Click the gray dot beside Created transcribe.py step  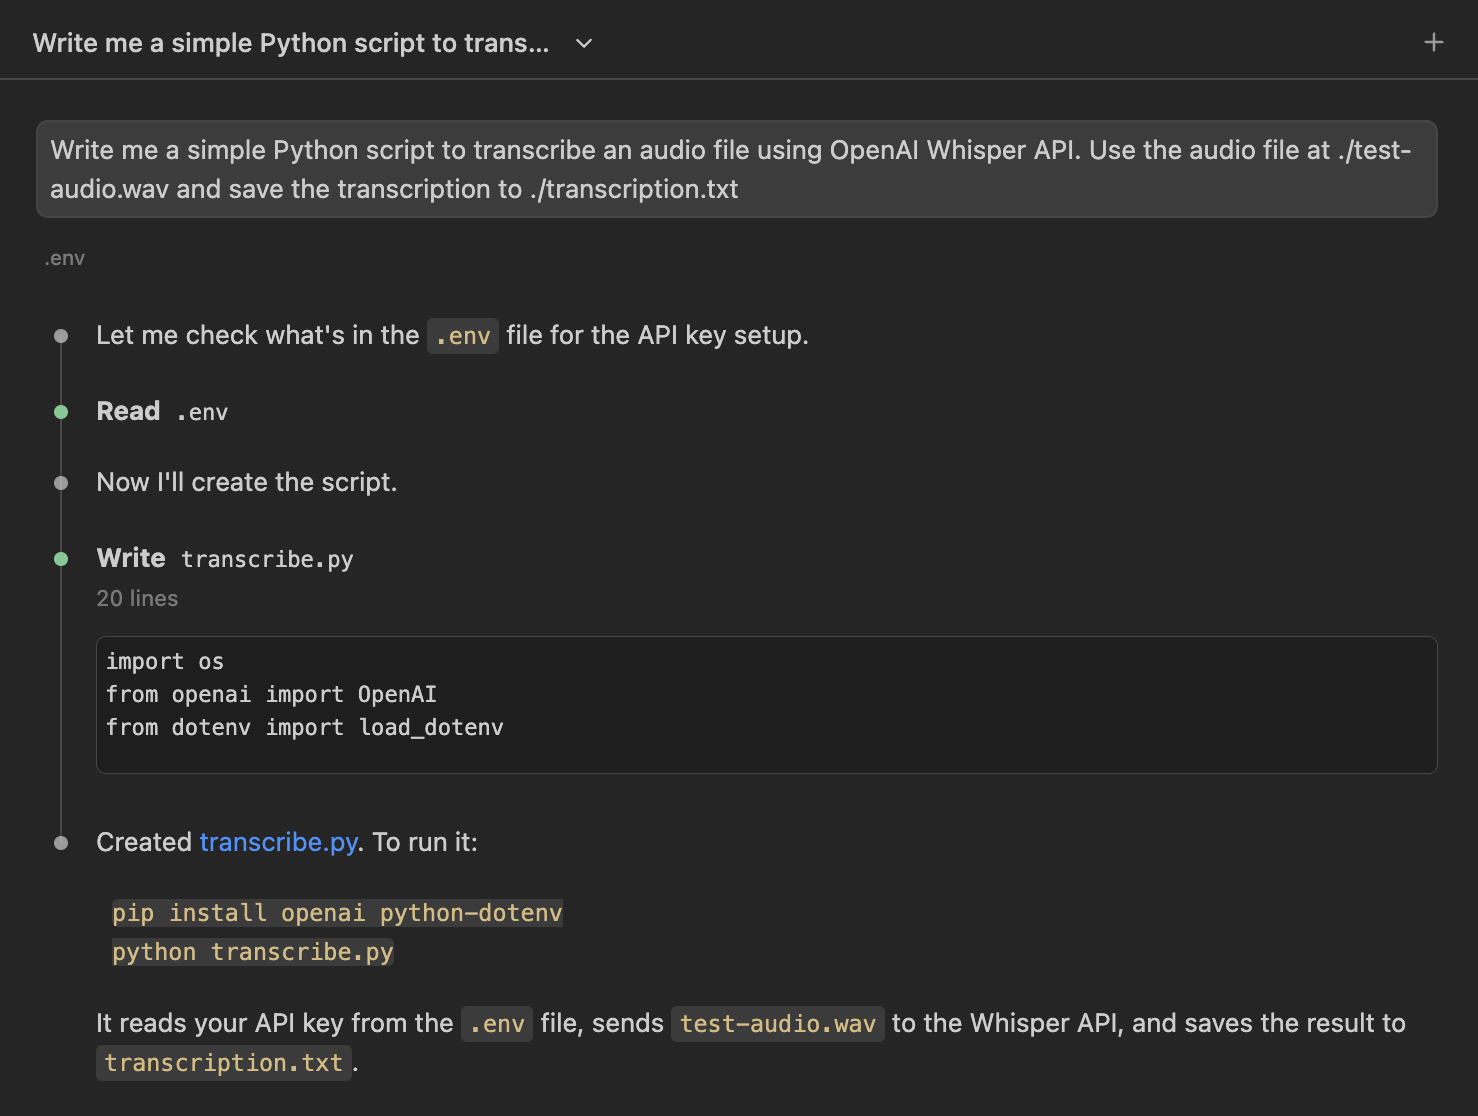pyautogui.click(x=60, y=841)
